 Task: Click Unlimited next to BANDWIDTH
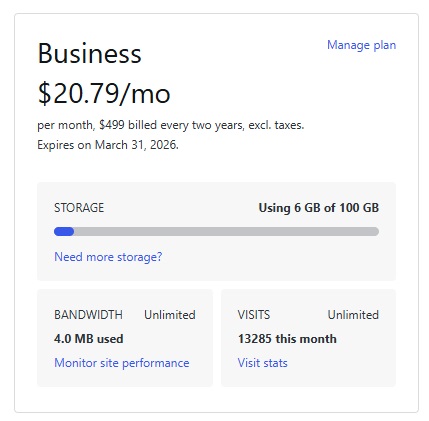click(x=170, y=315)
